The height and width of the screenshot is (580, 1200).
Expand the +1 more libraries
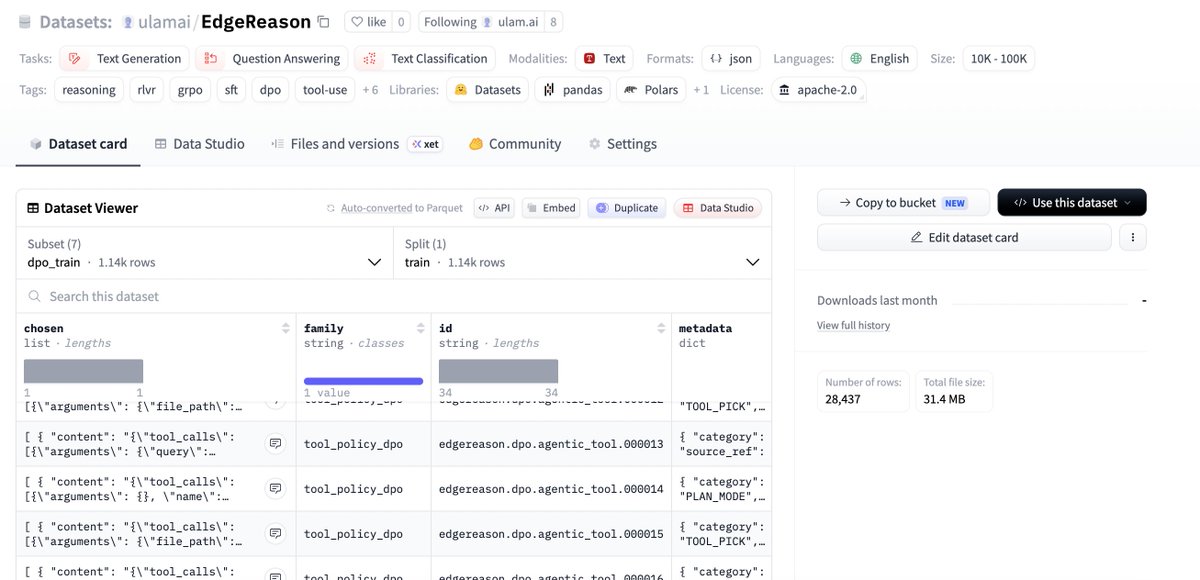(701, 90)
